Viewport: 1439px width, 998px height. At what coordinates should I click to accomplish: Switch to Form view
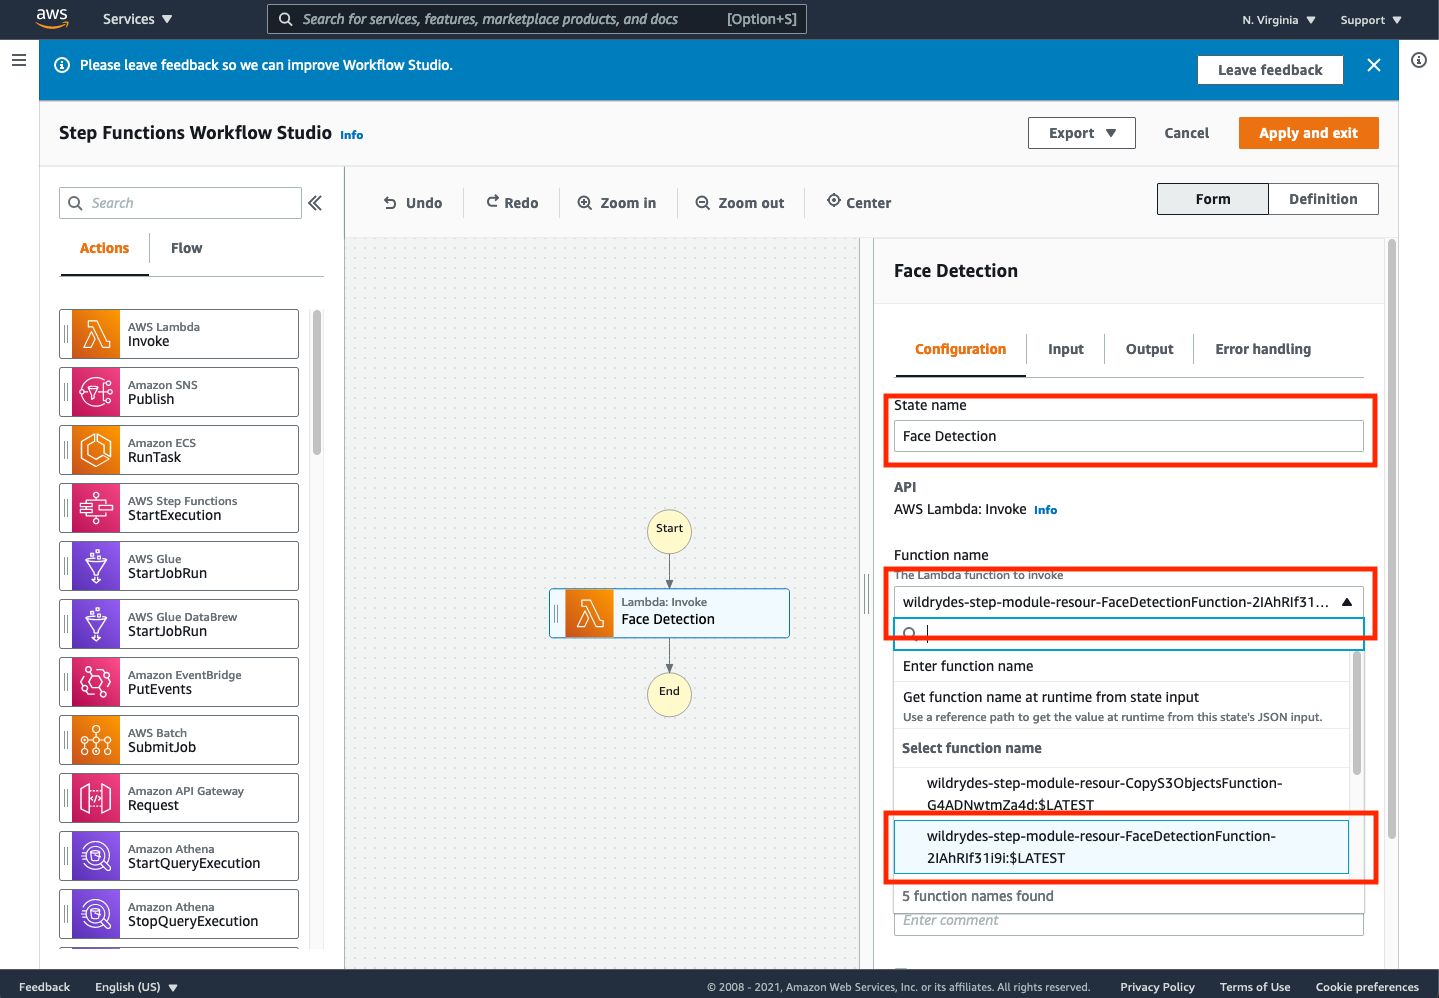coord(1213,199)
